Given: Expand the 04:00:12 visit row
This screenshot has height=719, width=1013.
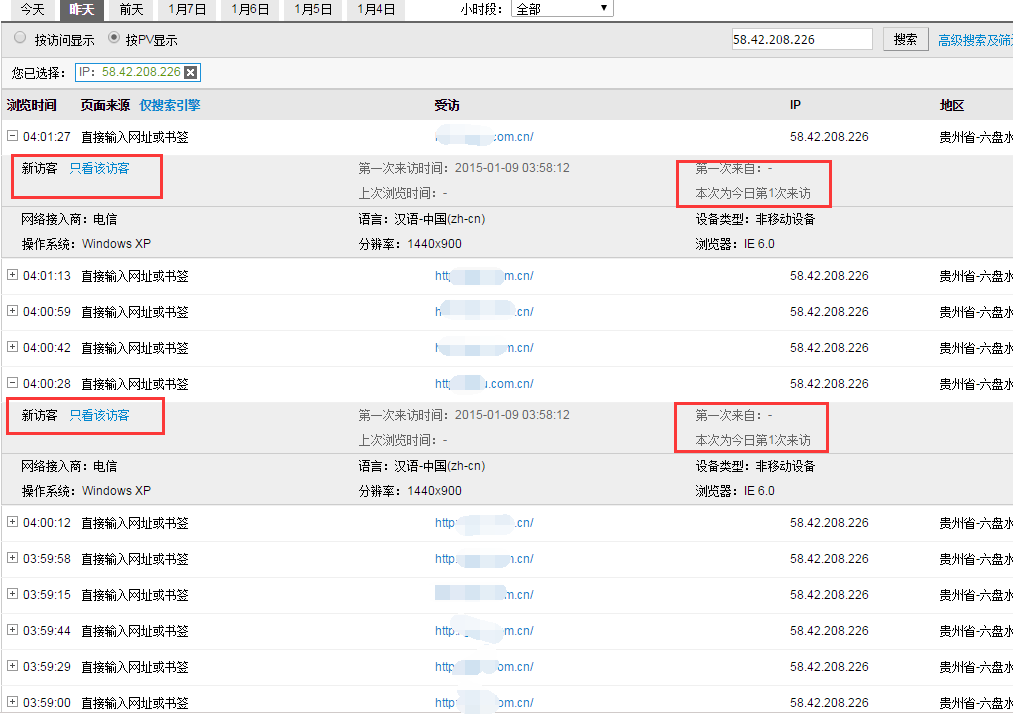Looking at the screenshot, I should (x=12, y=522).
